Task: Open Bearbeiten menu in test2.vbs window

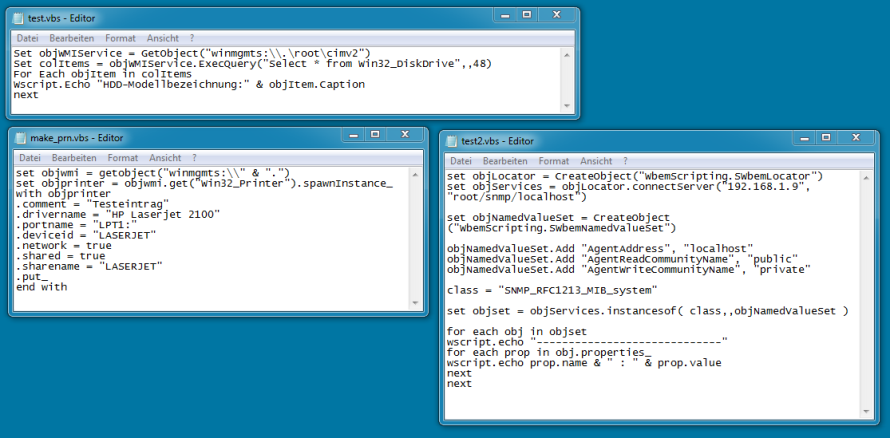Action: pos(505,161)
